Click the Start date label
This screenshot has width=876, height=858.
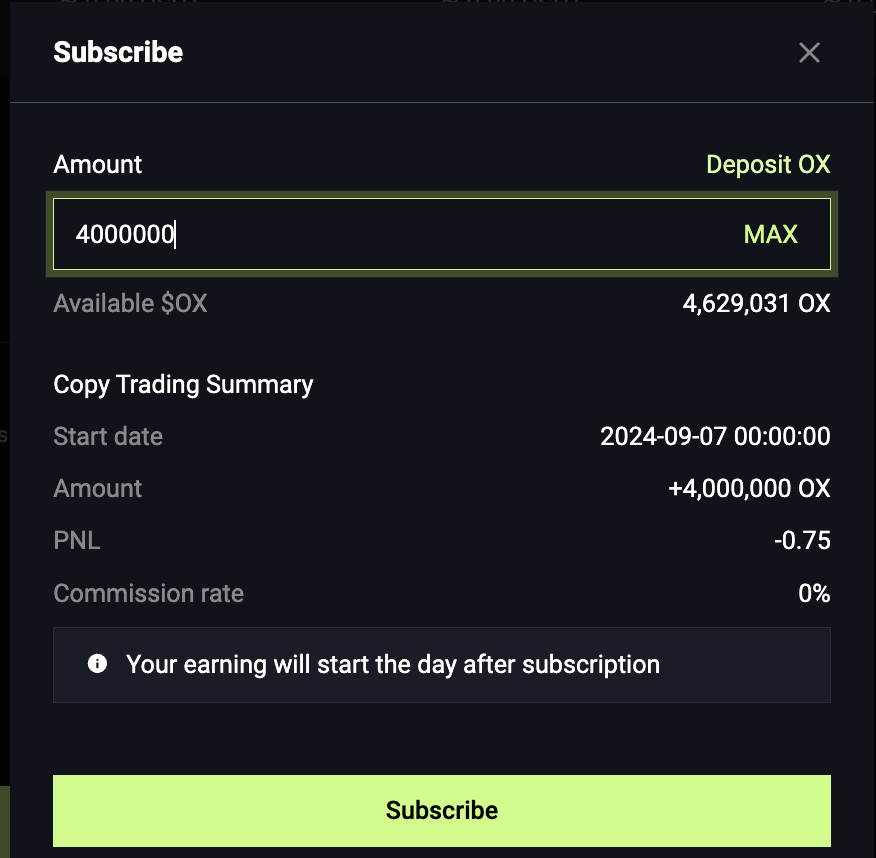108,436
